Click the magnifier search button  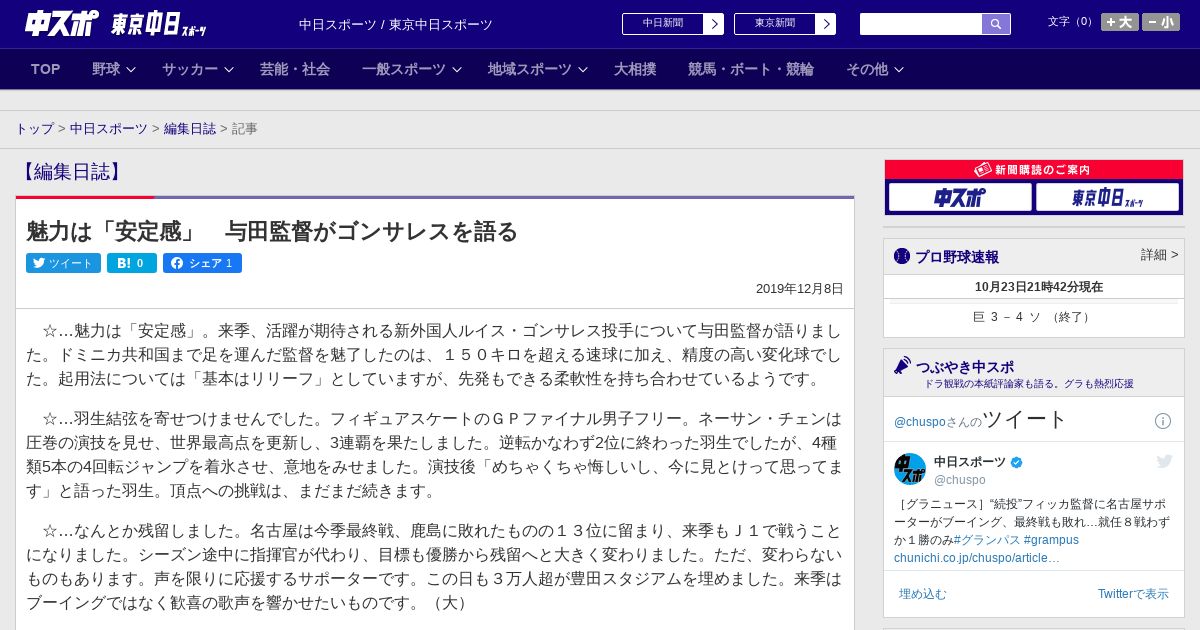pyautogui.click(x=996, y=24)
